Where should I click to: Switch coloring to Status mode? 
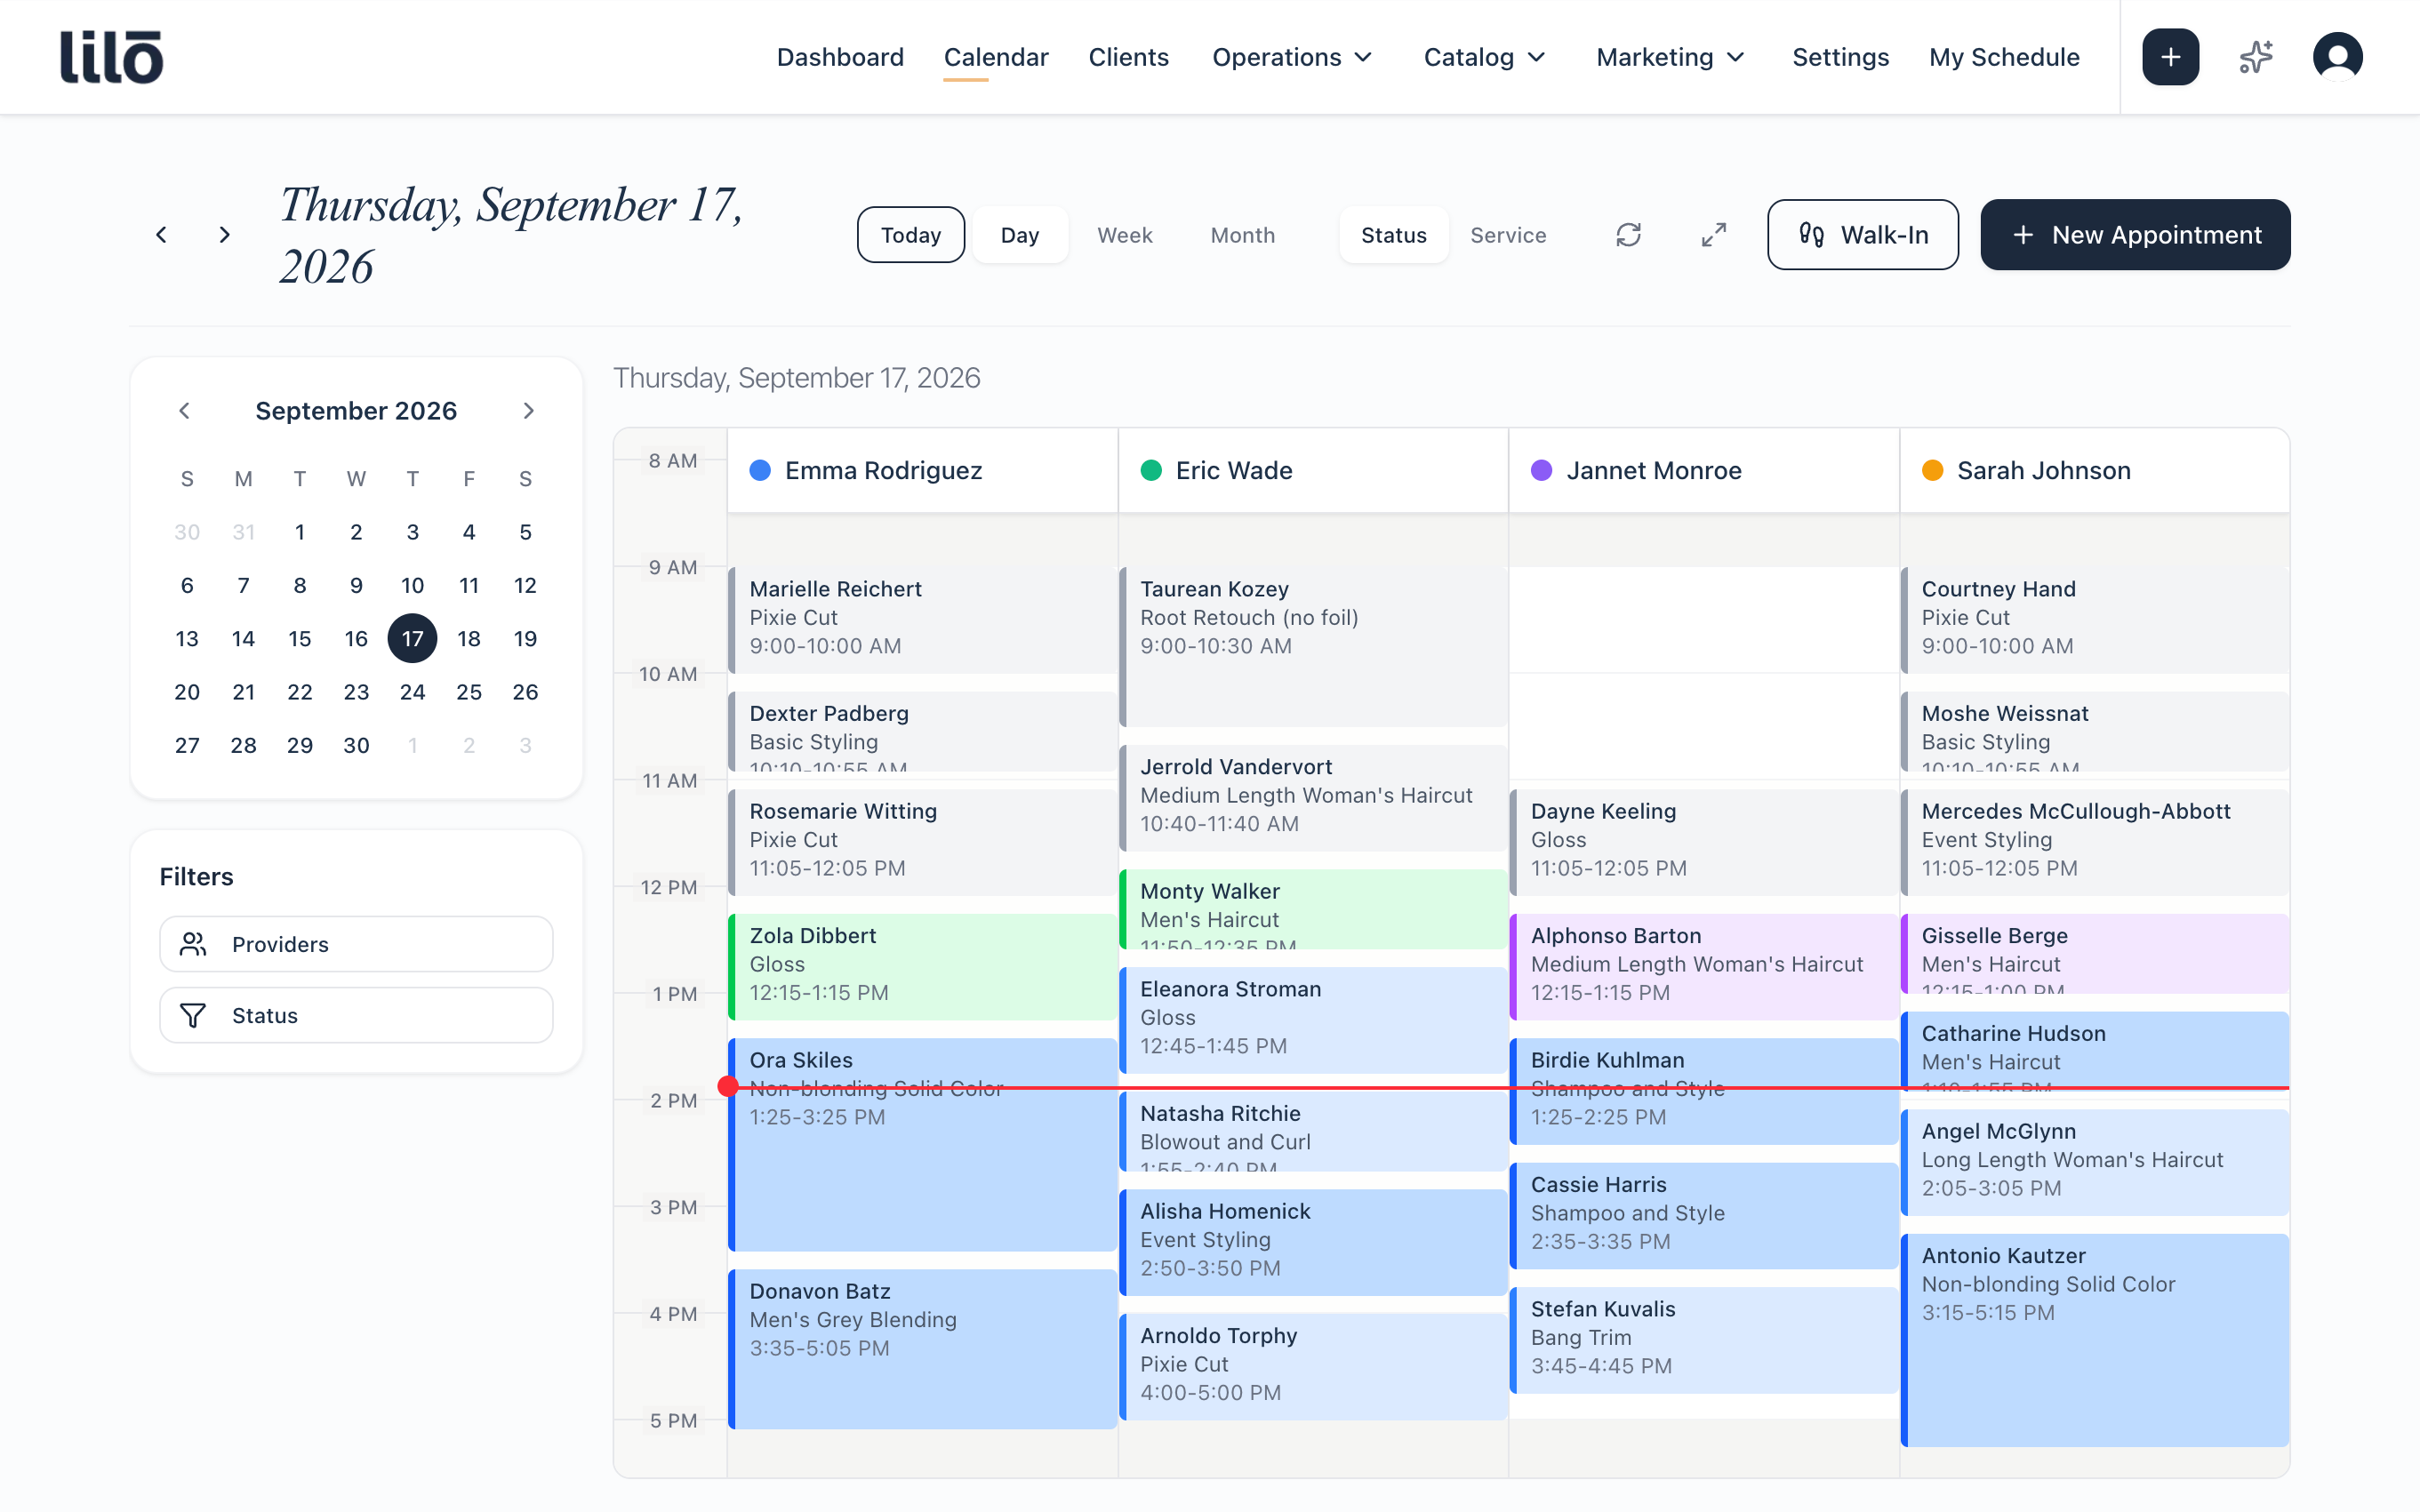1393,235
